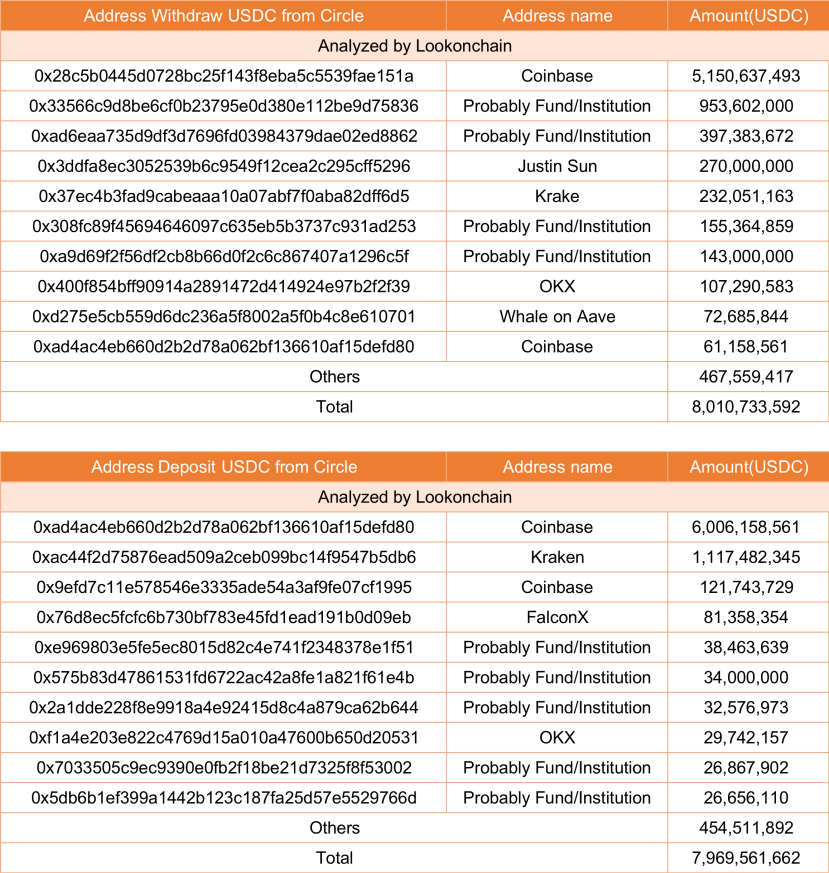Click the amount 5,150,637,493
Viewport: 829px width, 873px height.
pyautogui.click(x=746, y=76)
